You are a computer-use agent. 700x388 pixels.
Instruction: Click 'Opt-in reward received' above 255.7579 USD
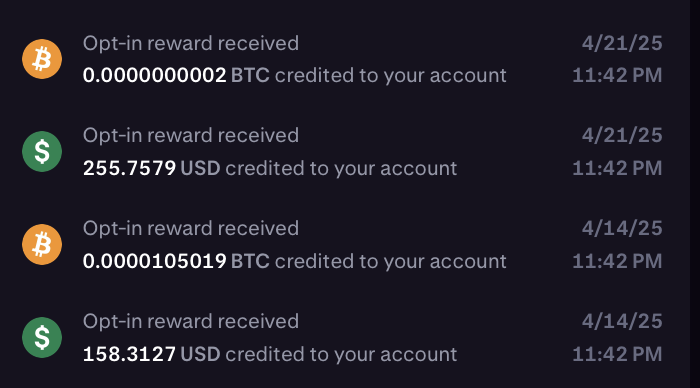point(191,135)
